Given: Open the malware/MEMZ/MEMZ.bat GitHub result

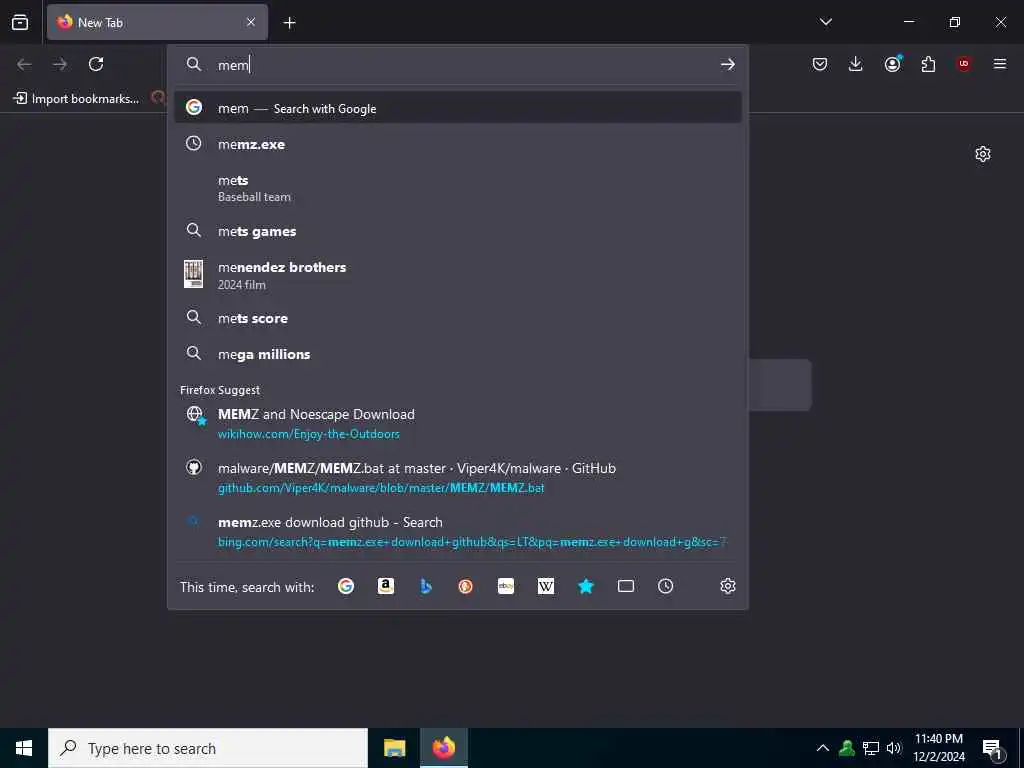Looking at the screenshot, I should point(458,477).
